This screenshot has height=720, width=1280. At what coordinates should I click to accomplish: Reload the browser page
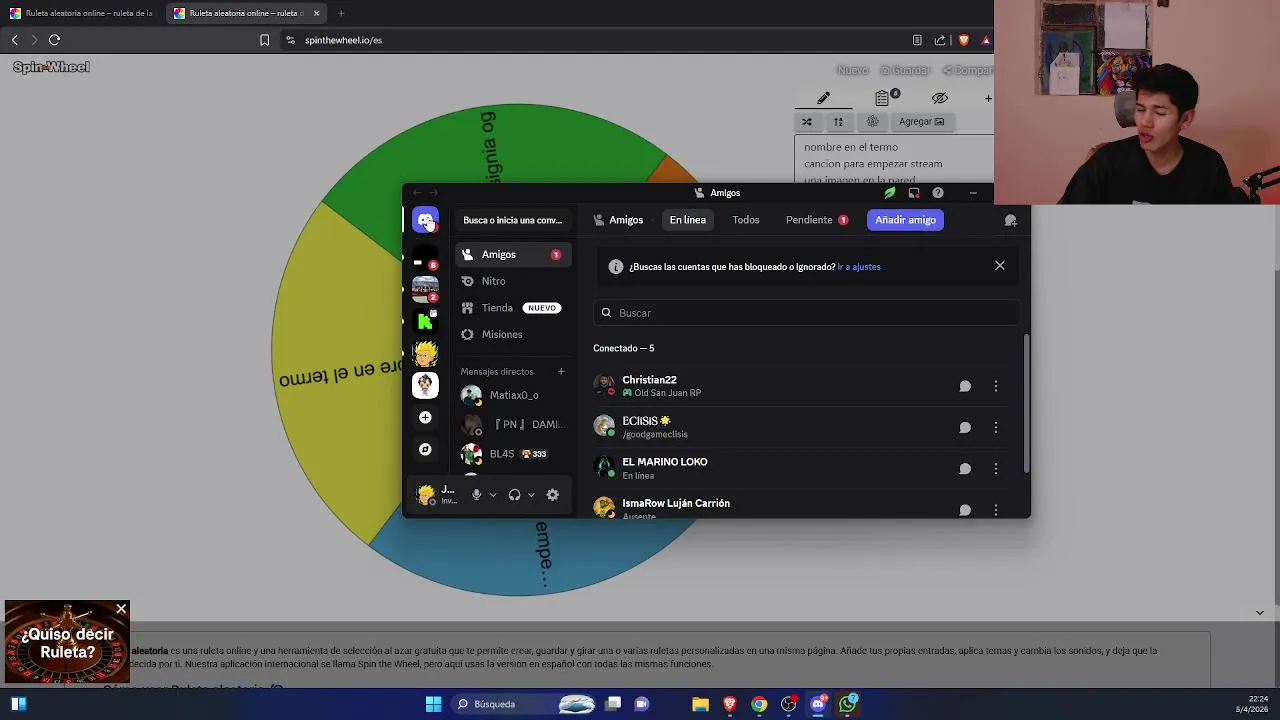(x=54, y=40)
